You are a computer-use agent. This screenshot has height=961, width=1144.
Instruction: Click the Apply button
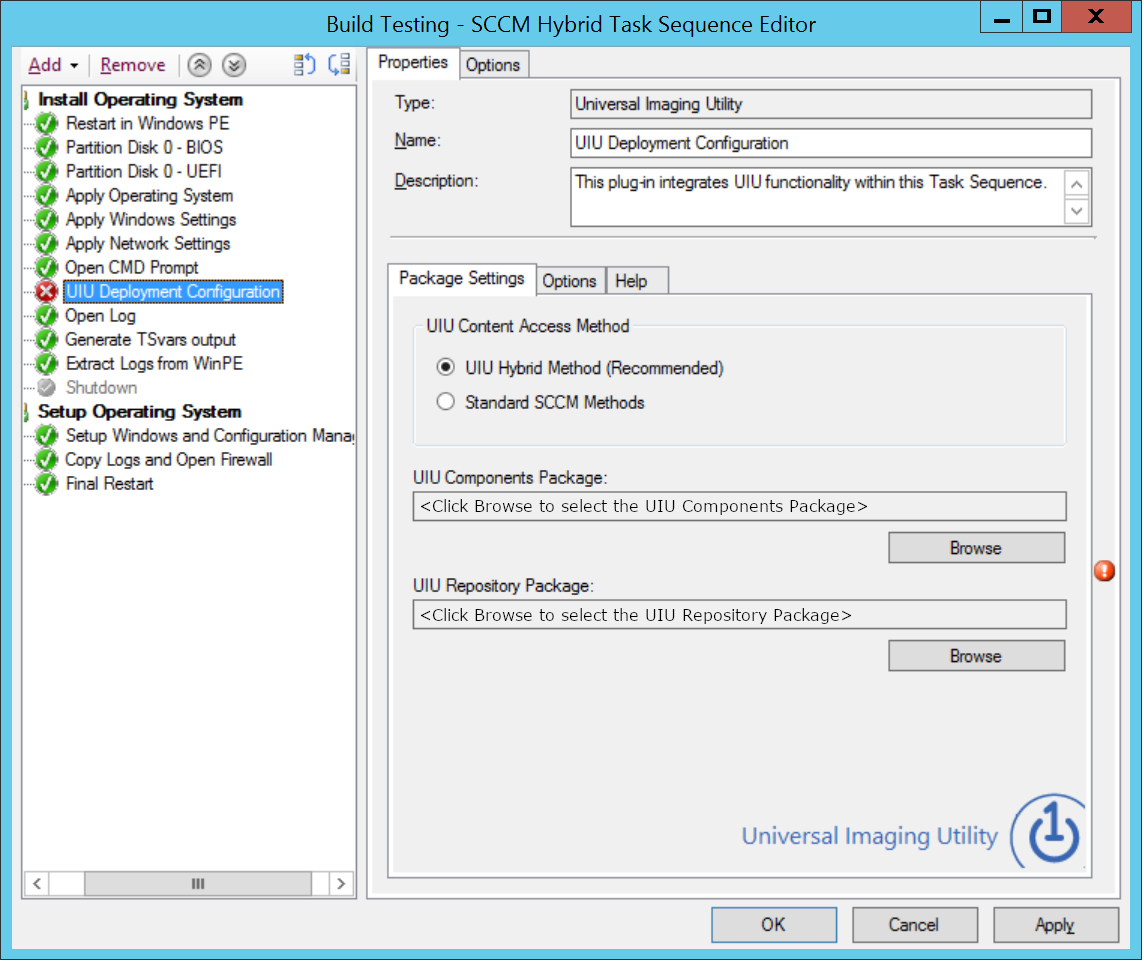click(1055, 925)
